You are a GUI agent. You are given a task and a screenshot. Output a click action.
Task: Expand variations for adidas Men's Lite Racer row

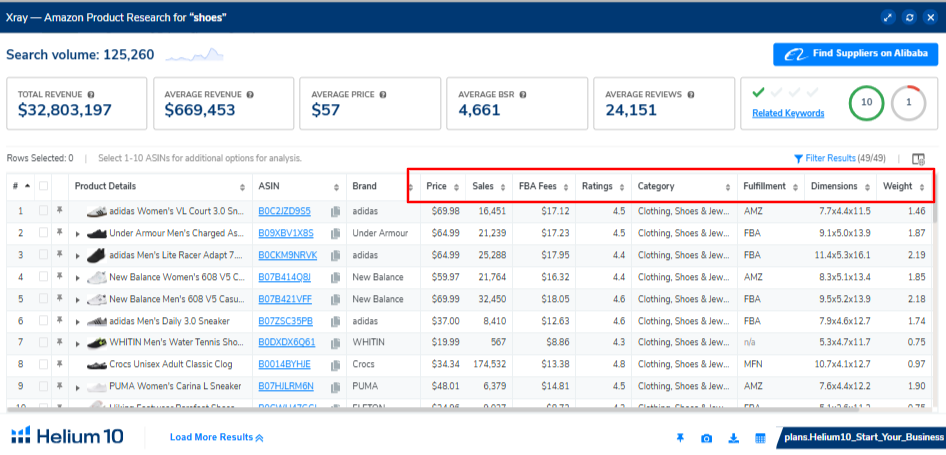point(78,256)
